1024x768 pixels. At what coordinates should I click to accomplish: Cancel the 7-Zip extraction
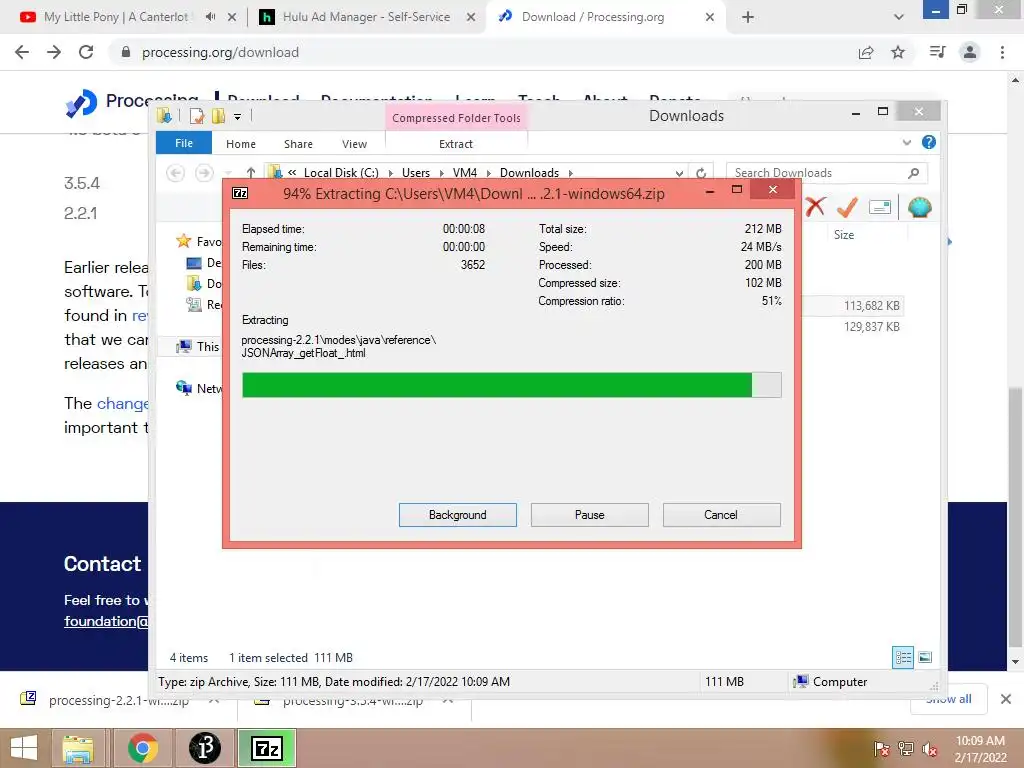[721, 515]
